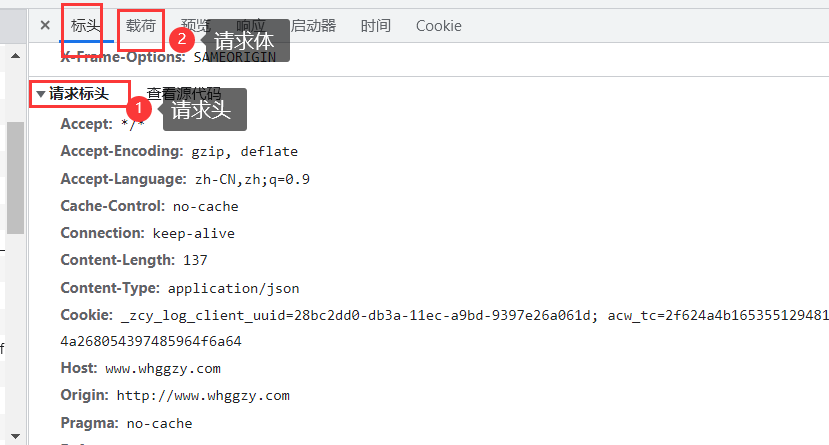Open the 启动器 tab
This screenshot has width=829, height=445.
point(313,26)
